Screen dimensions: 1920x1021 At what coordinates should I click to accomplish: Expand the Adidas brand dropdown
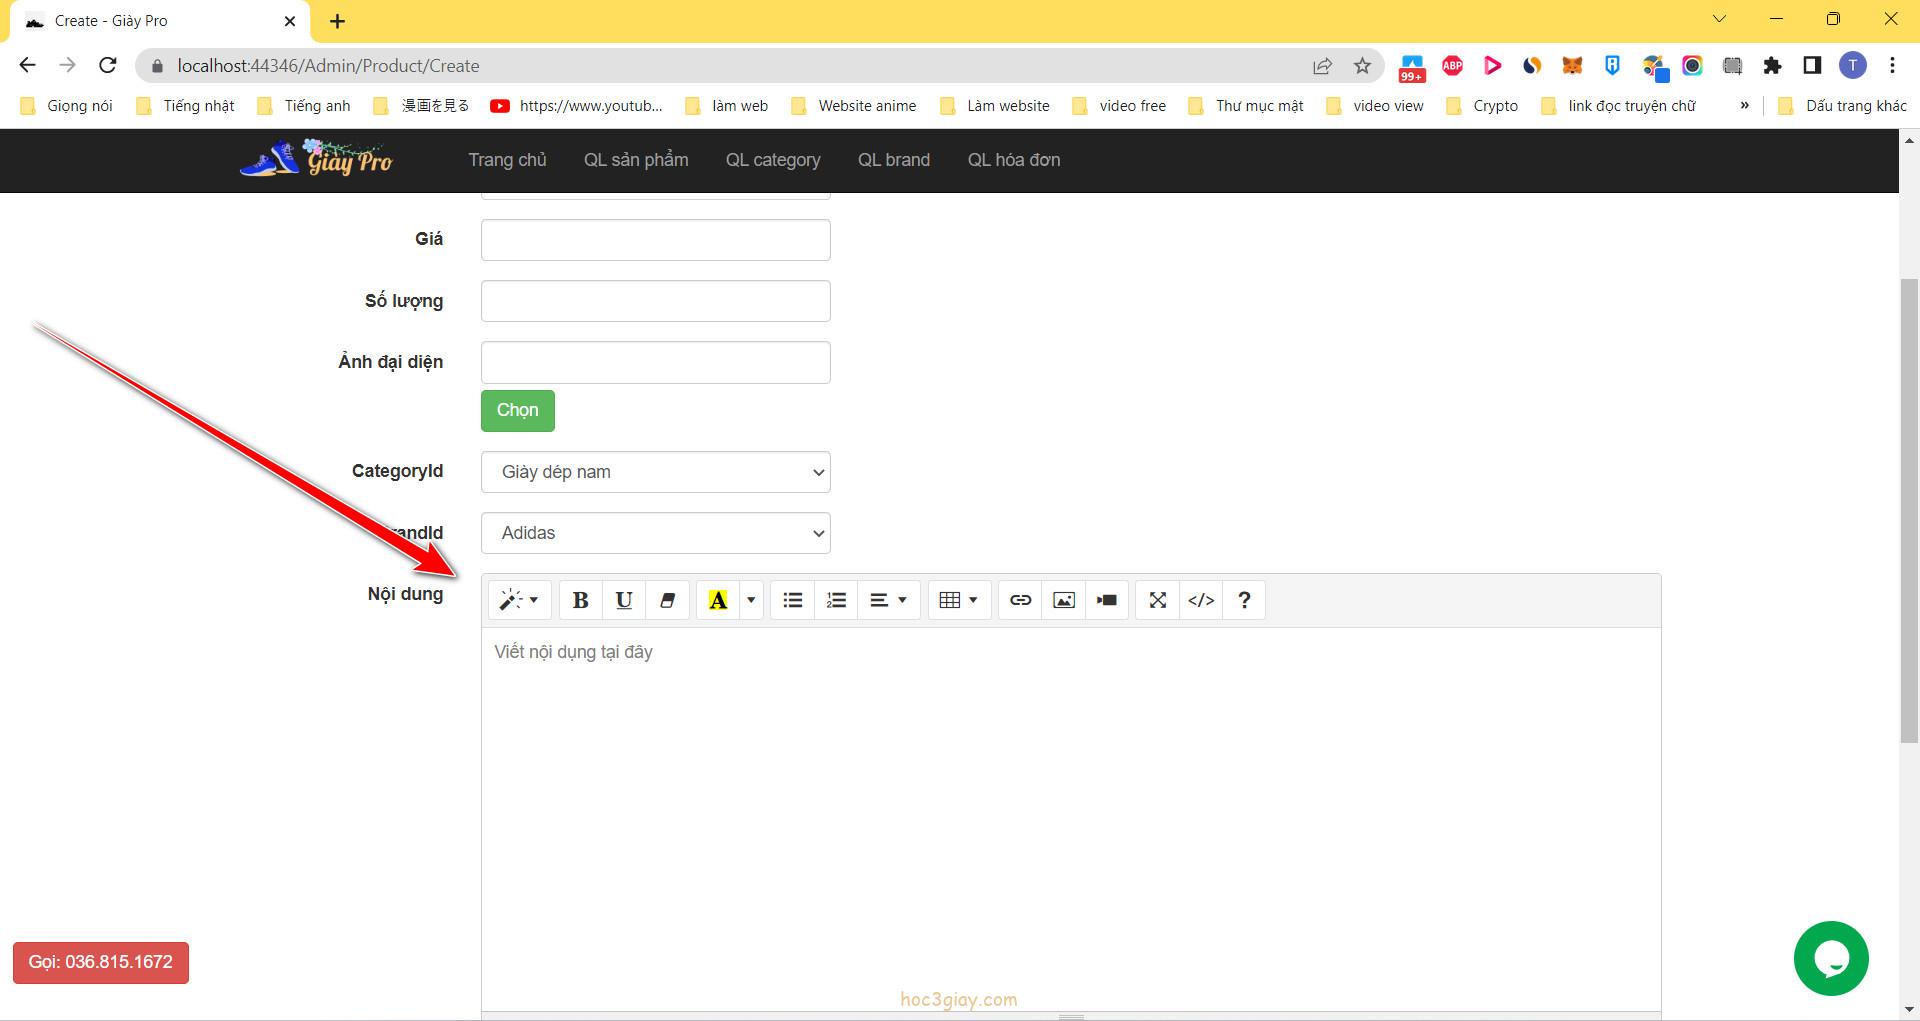pyautogui.click(x=655, y=533)
